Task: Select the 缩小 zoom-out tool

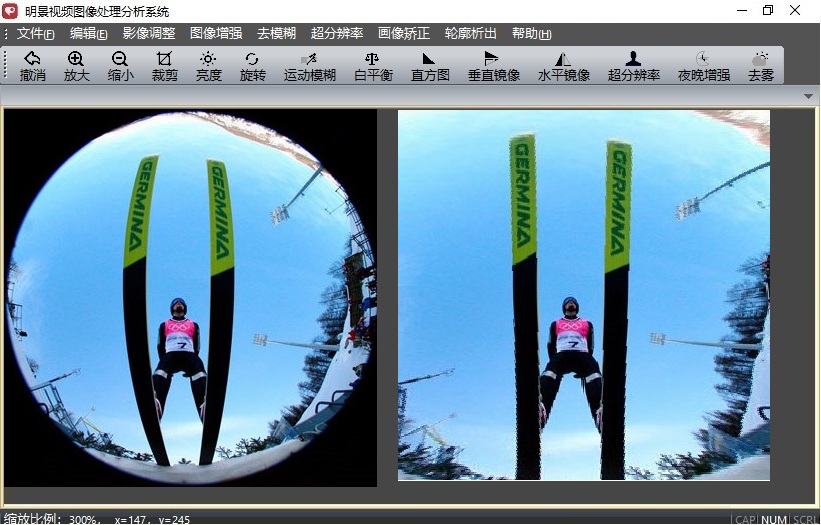Action: [120, 66]
